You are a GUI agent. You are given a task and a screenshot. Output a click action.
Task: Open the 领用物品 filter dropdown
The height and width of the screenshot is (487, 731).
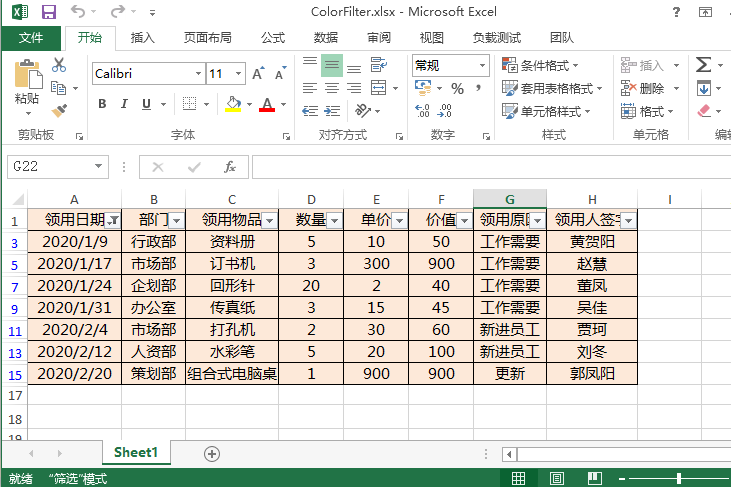(269, 221)
